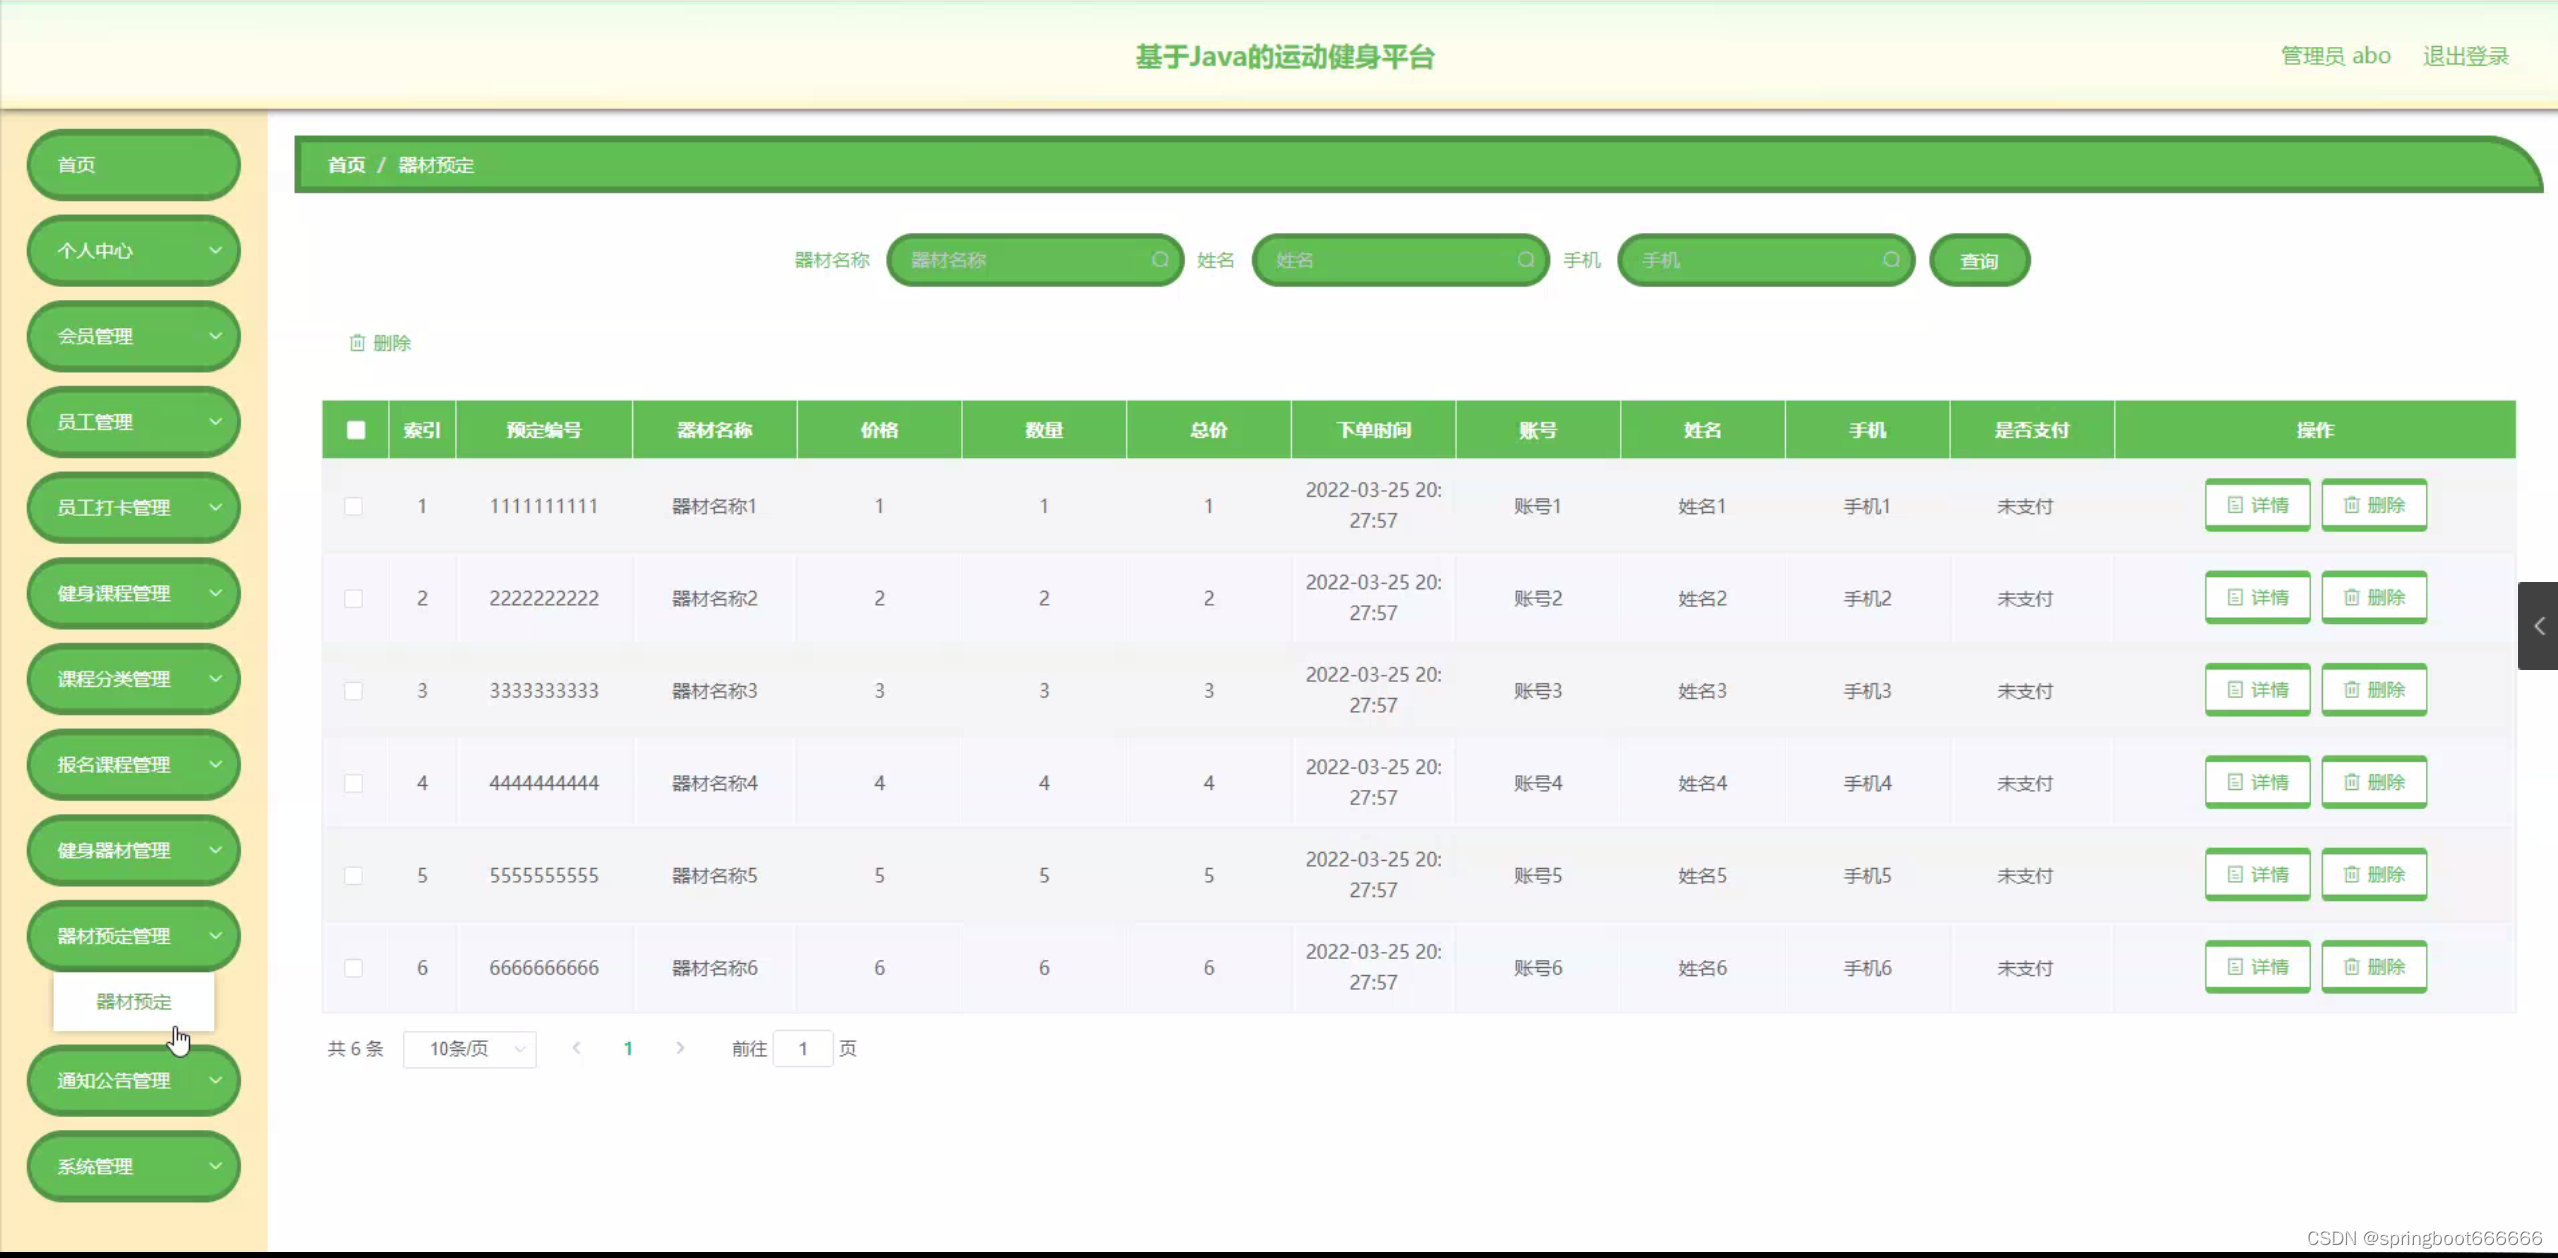Viewport: 2558px width, 1258px height.
Task: Go to the next page arrow
Action: [680, 1048]
